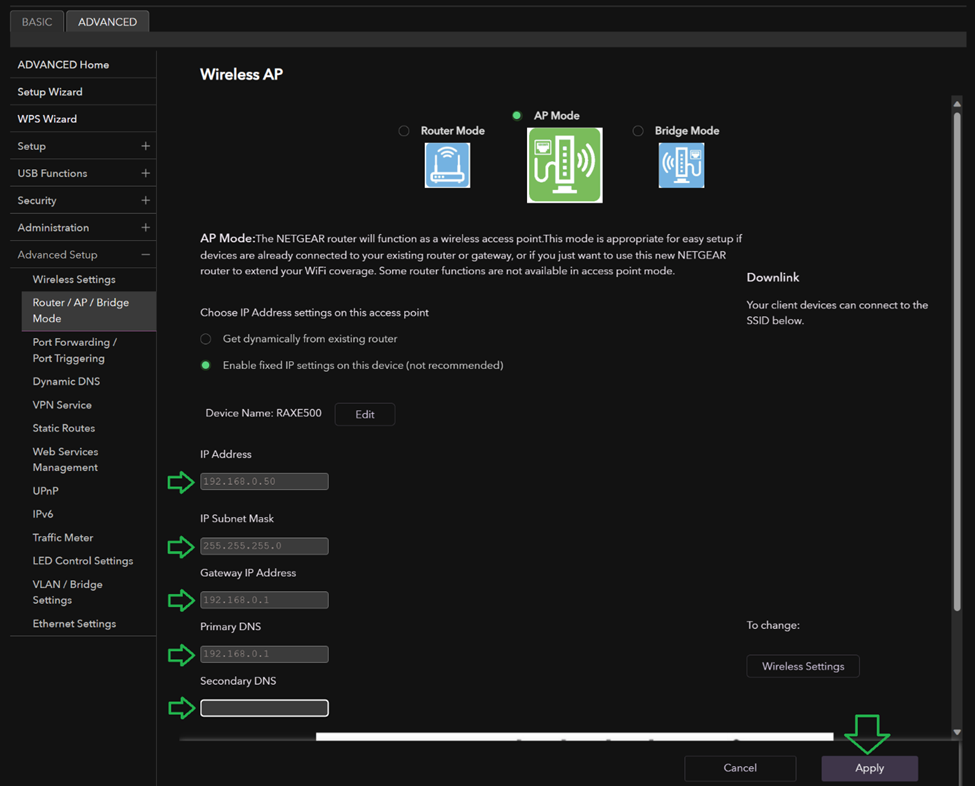This screenshot has width=975, height=786.
Task: Click the Secondary DNS input field
Action: 264,708
